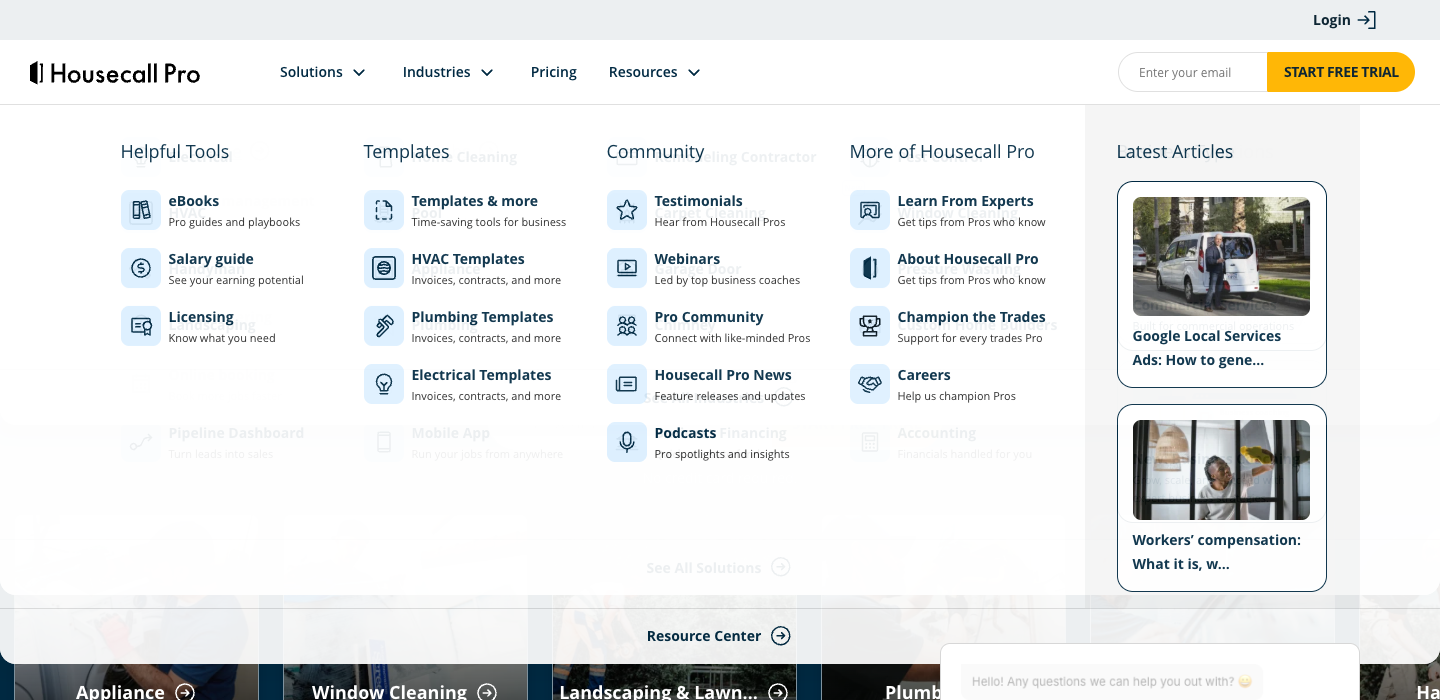
Task: Open the Podcasts link
Action: [x=685, y=433]
